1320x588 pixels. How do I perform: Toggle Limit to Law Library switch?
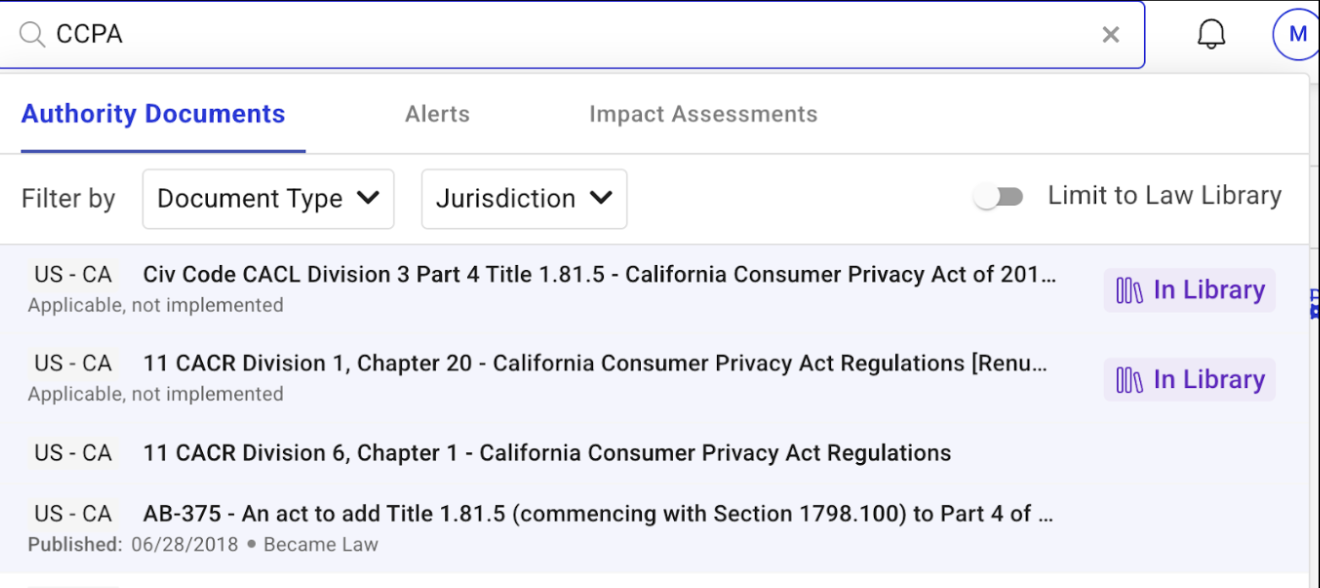click(999, 197)
